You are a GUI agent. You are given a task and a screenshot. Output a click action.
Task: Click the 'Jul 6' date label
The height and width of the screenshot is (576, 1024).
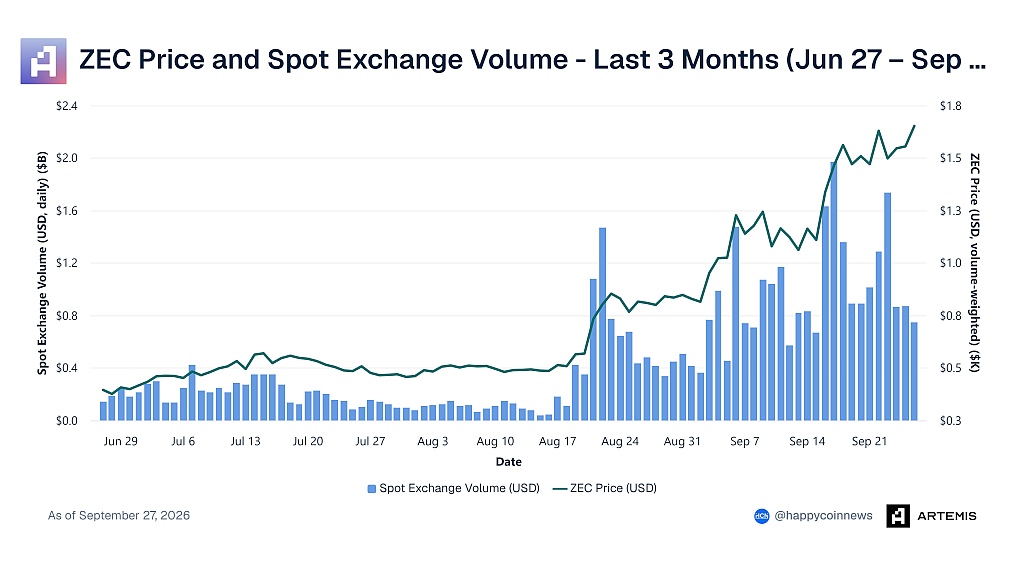coord(183,441)
